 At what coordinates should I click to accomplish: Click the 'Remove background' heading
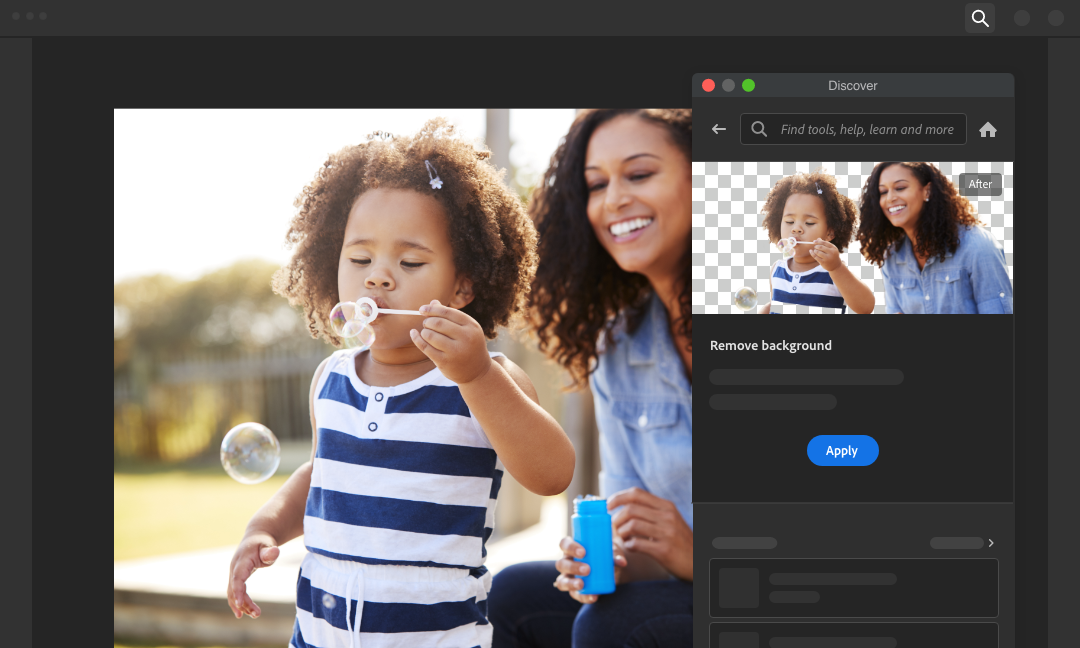point(771,345)
